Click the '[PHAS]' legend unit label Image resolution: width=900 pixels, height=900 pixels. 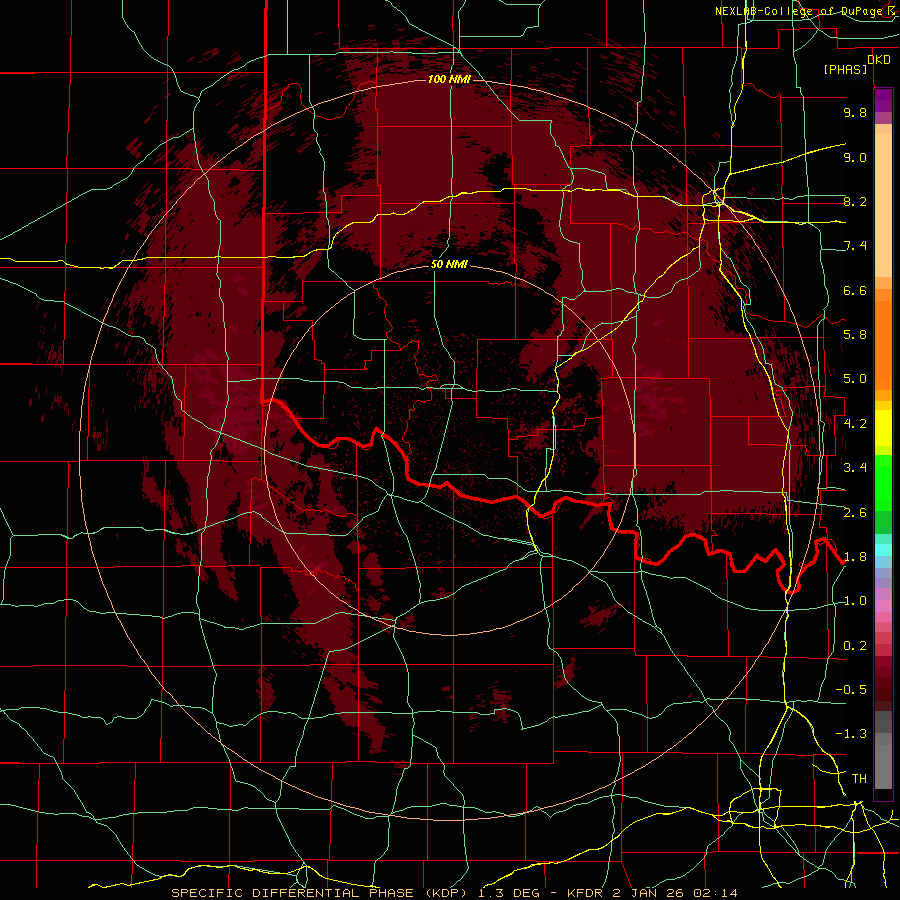(845, 69)
